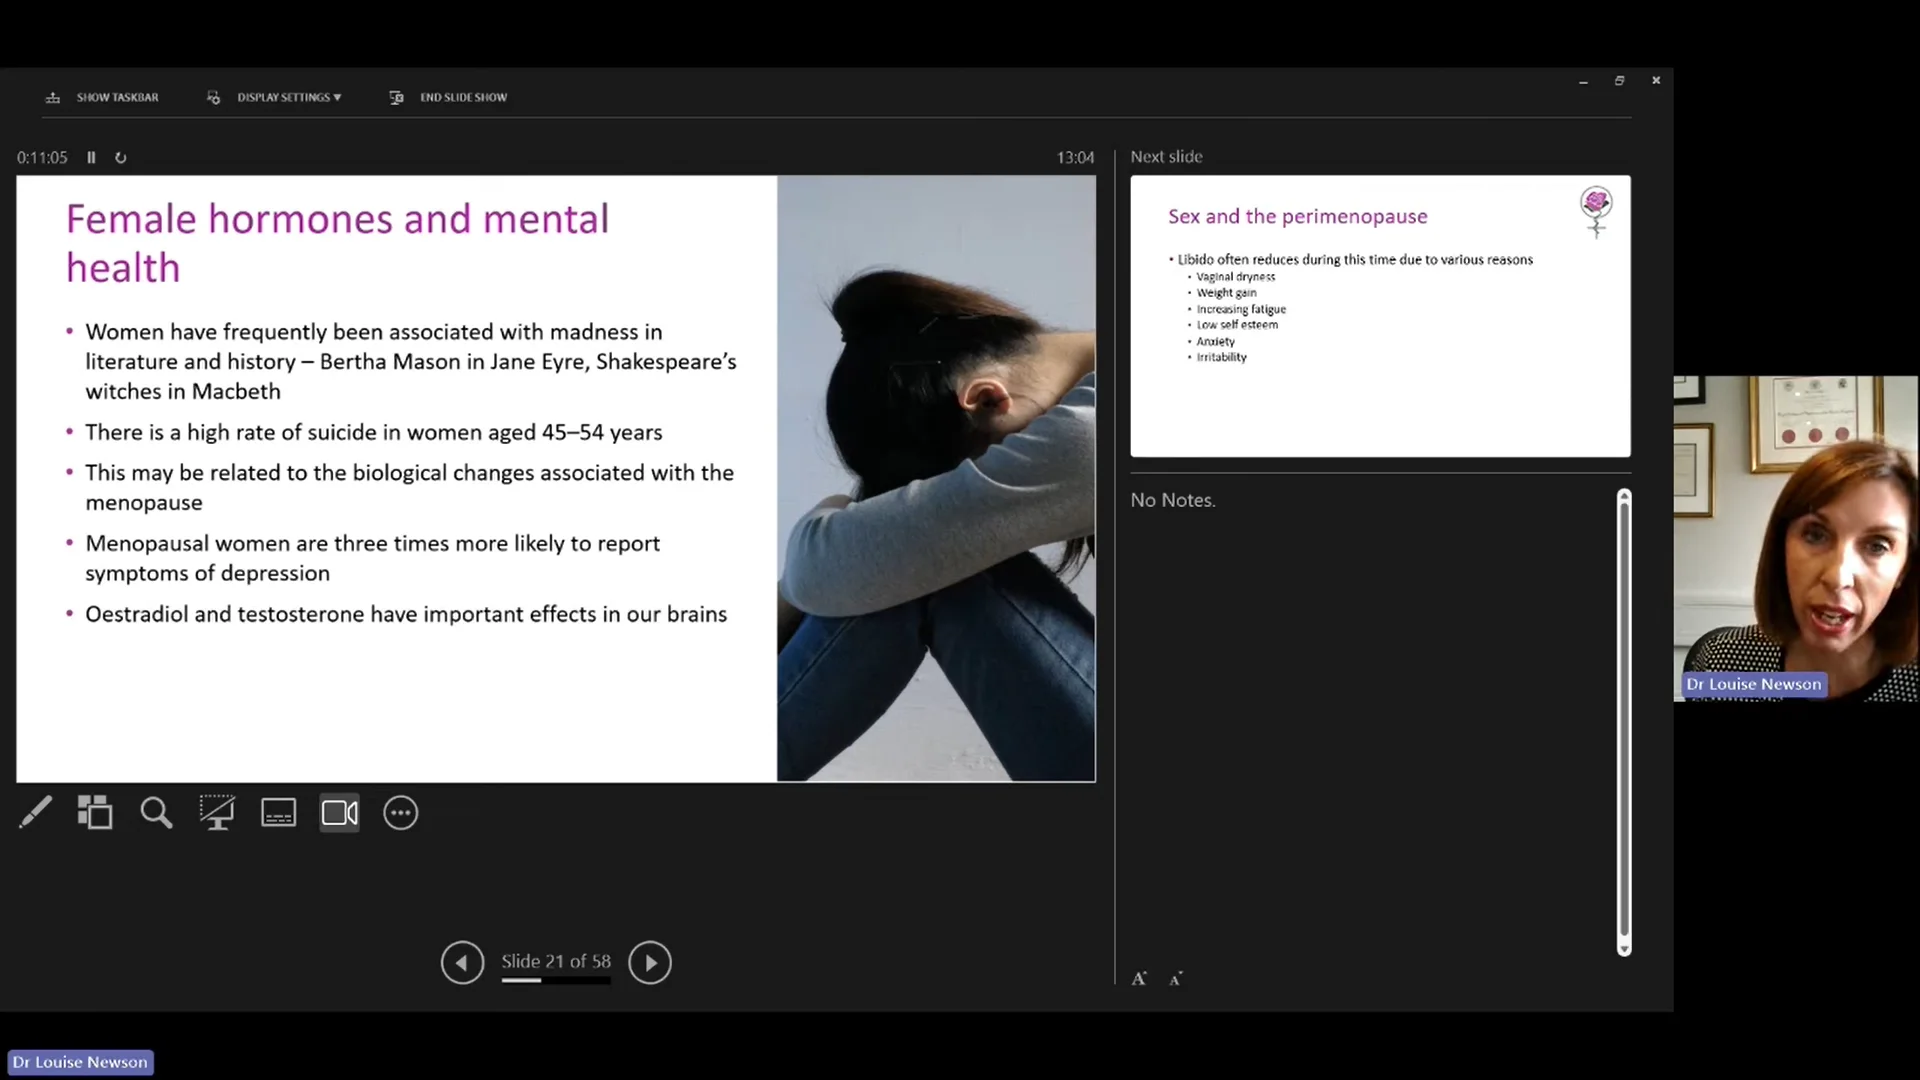This screenshot has width=1920, height=1080.
Task: Toggle the camera icon
Action: pyautogui.click(x=340, y=813)
